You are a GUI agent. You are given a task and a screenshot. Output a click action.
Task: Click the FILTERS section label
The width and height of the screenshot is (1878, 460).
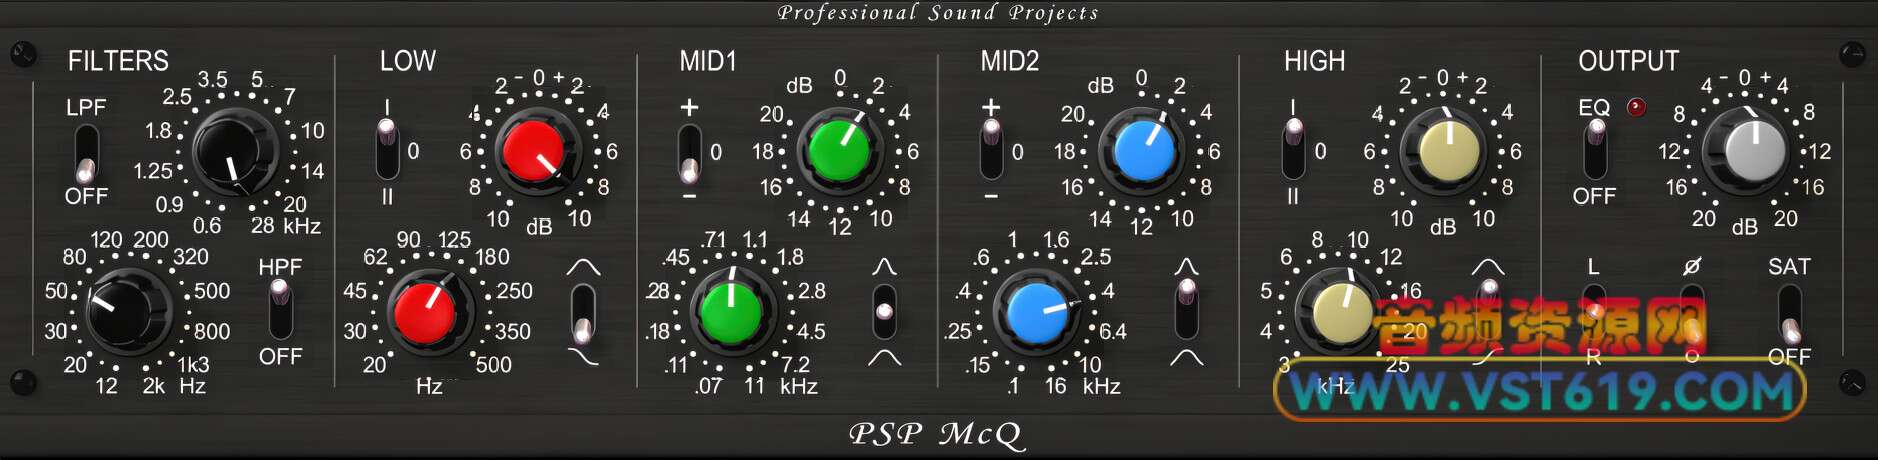118,61
